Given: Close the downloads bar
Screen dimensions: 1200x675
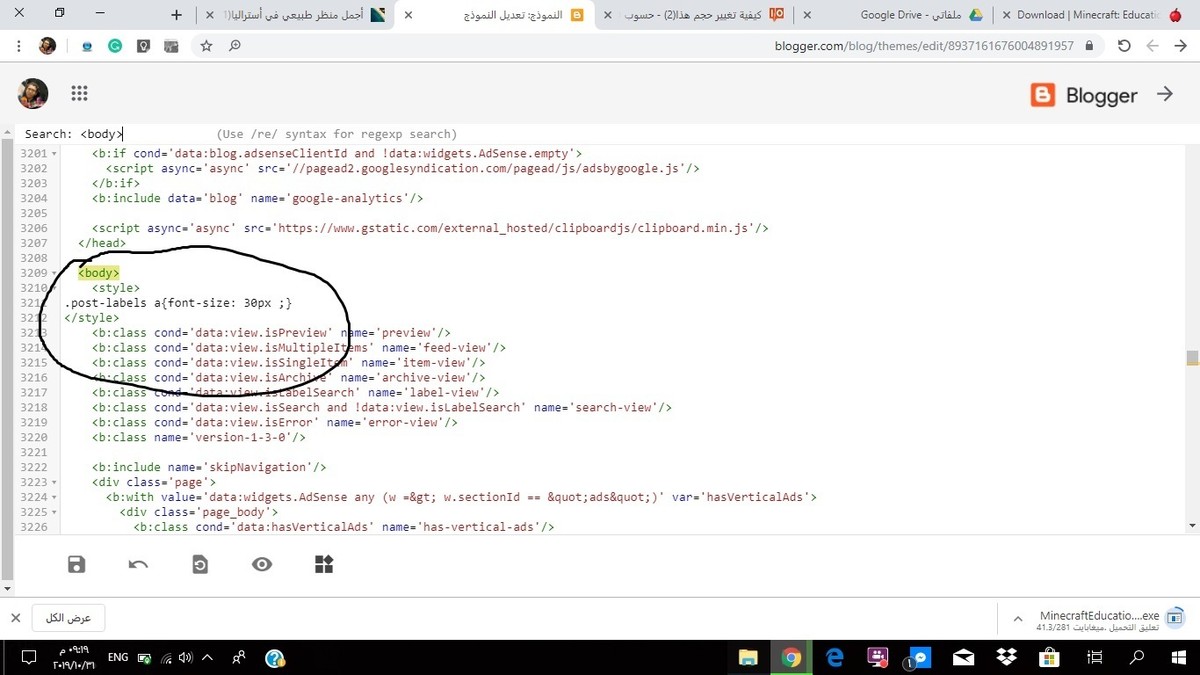Looking at the screenshot, I should click(x=15, y=618).
